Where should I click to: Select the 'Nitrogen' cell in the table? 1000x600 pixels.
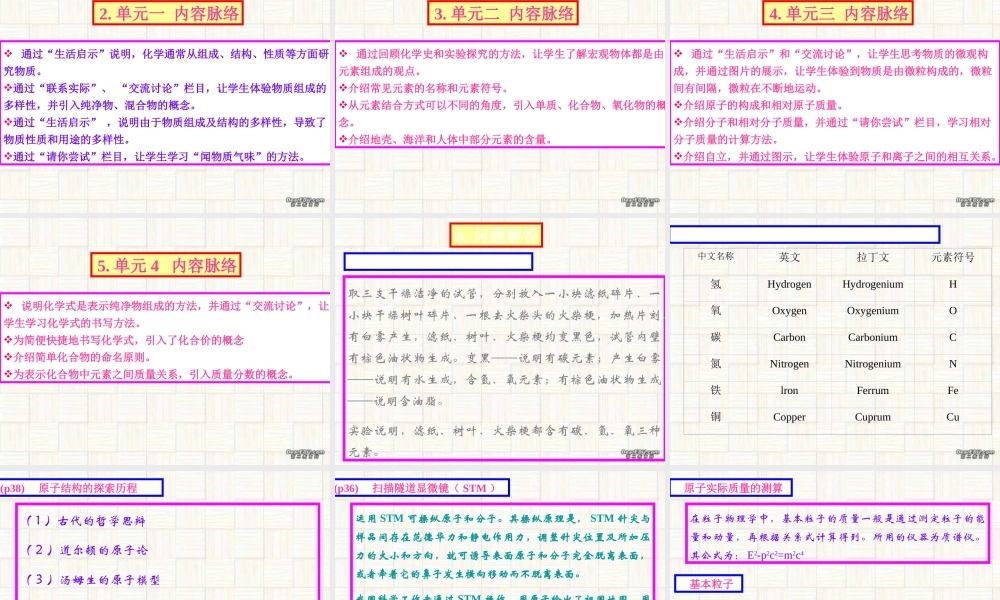(x=789, y=364)
